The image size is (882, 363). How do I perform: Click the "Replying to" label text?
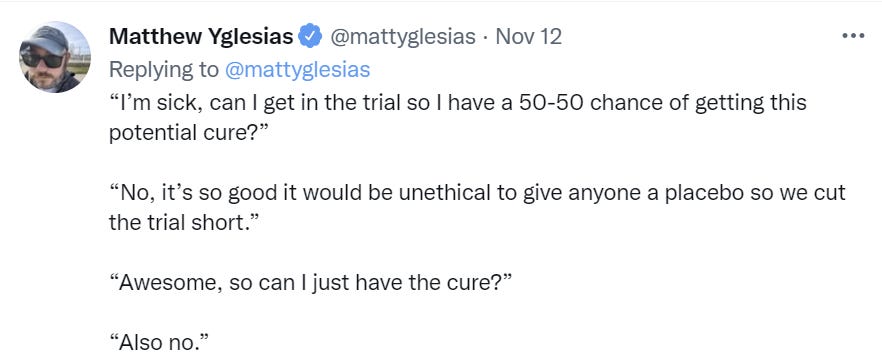point(164,70)
